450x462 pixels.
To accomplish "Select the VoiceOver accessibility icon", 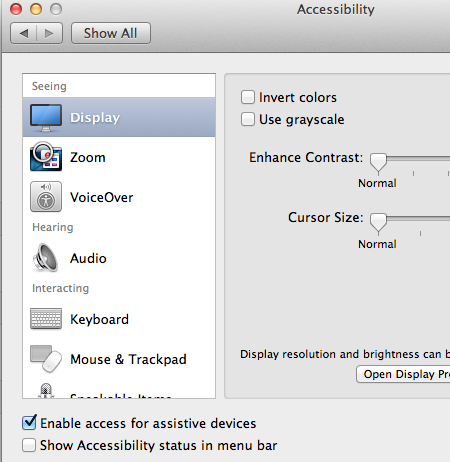I will click(46, 197).
